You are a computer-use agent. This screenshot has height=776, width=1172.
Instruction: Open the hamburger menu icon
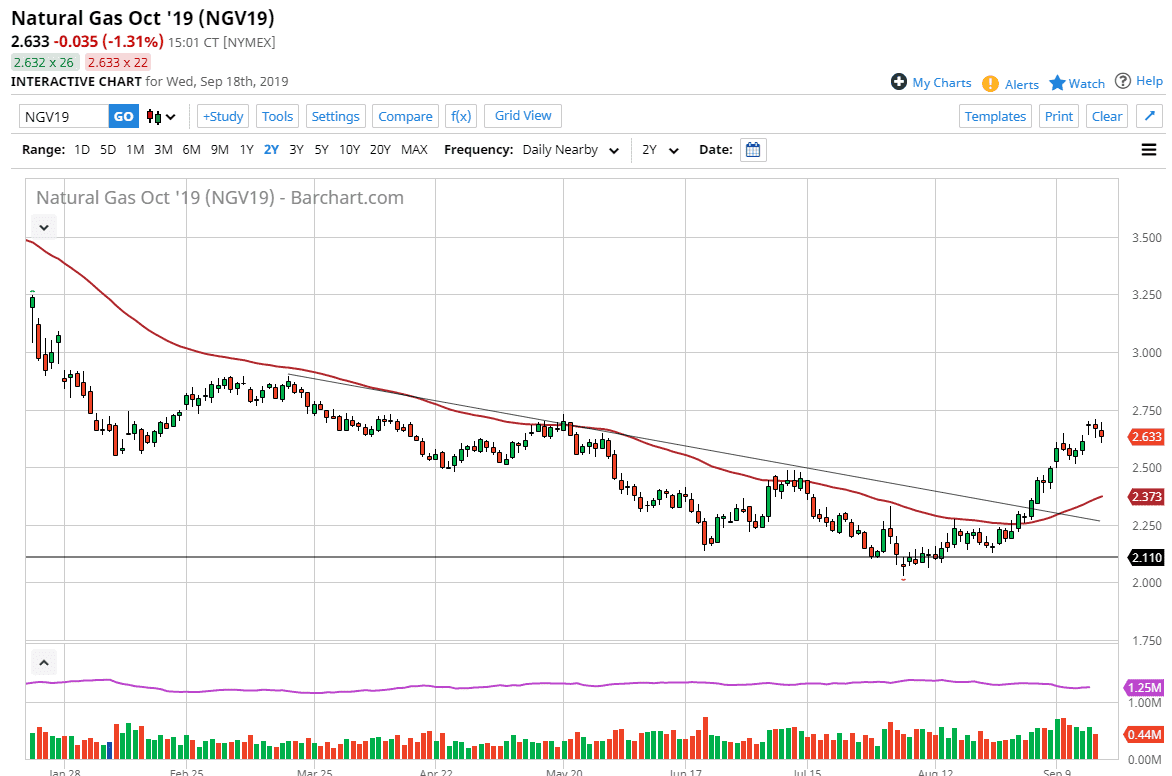pyautogui.click(x=1148, y=150)
